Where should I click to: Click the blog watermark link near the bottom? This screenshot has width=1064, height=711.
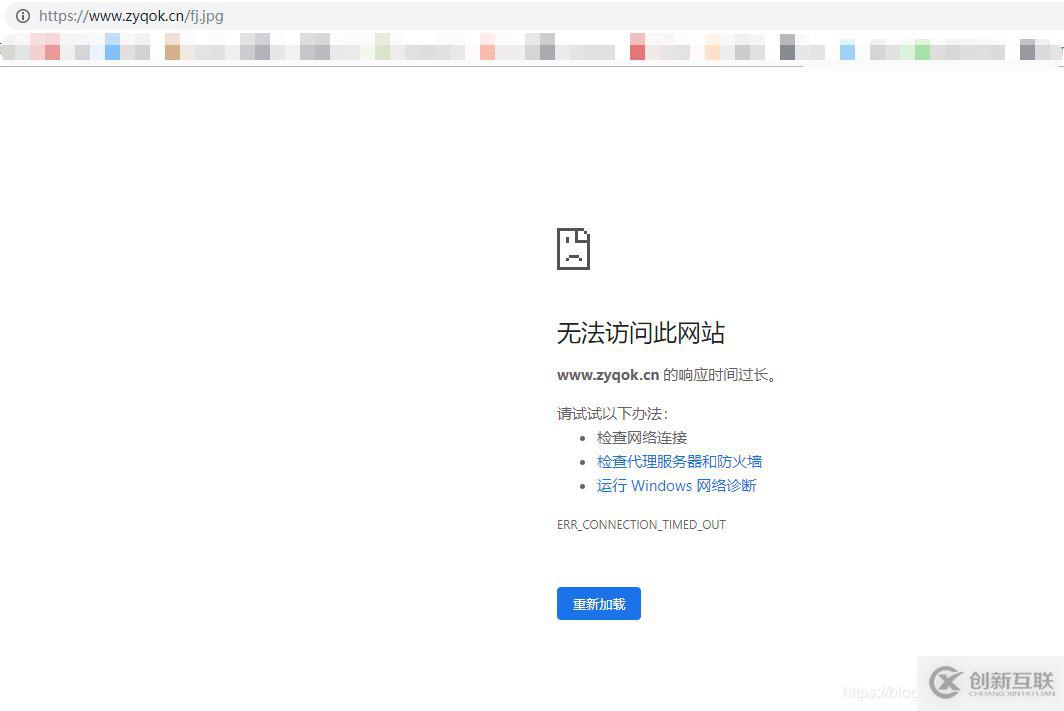coord(880,692)
